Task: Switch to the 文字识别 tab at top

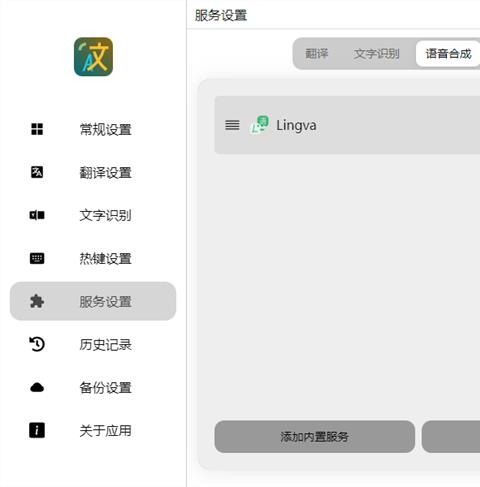Action: click(377, 54)
